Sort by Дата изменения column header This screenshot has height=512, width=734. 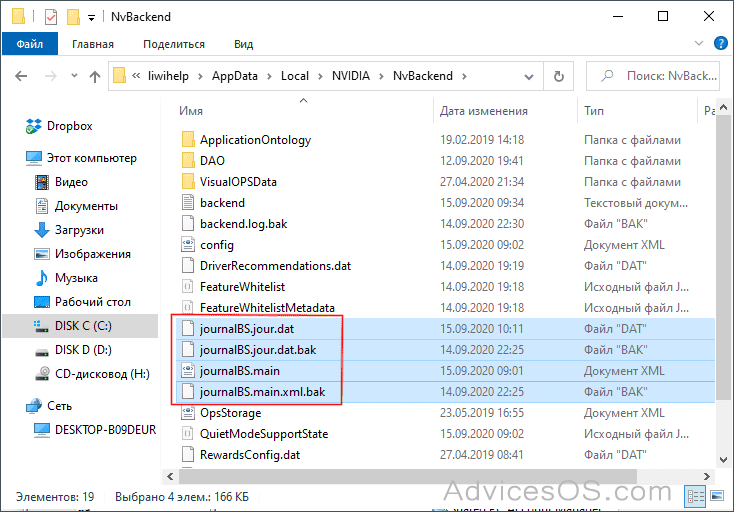point(484,111)
